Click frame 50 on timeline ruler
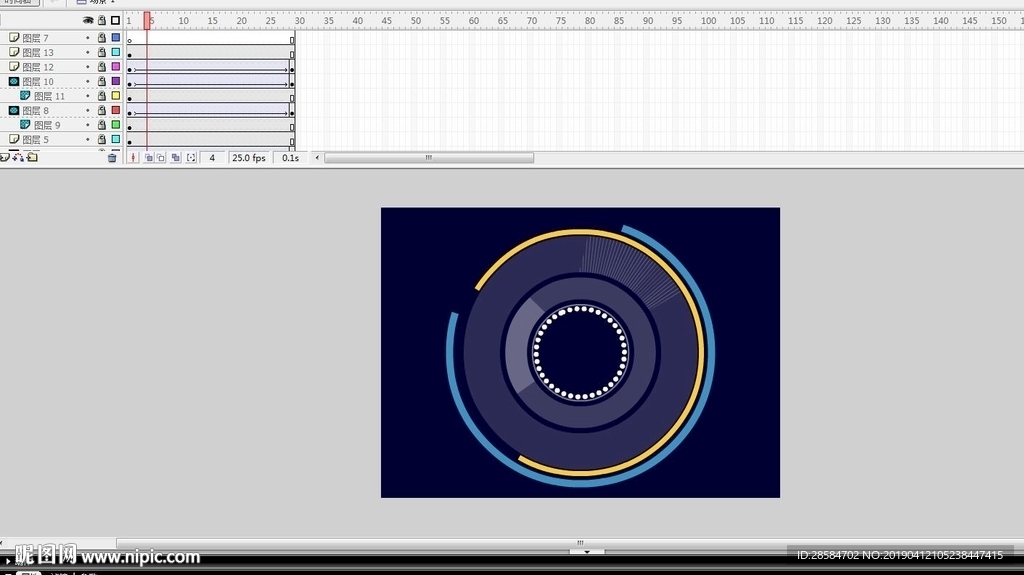This screenshot has width=1024, height=575. [x=415, y=20]
